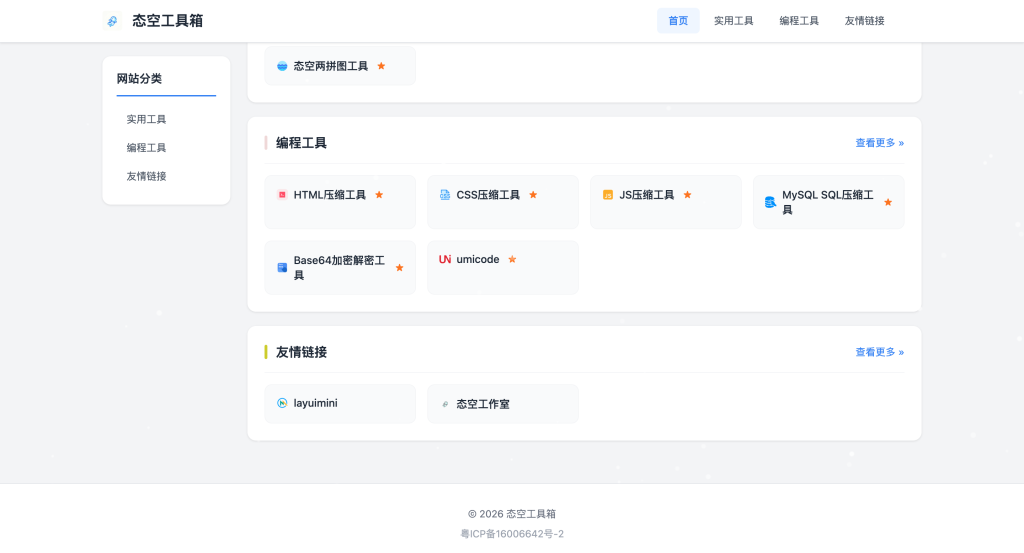The image size is (1024, 553).
Task: Click the star next to umicode
Action: [512, 259]
